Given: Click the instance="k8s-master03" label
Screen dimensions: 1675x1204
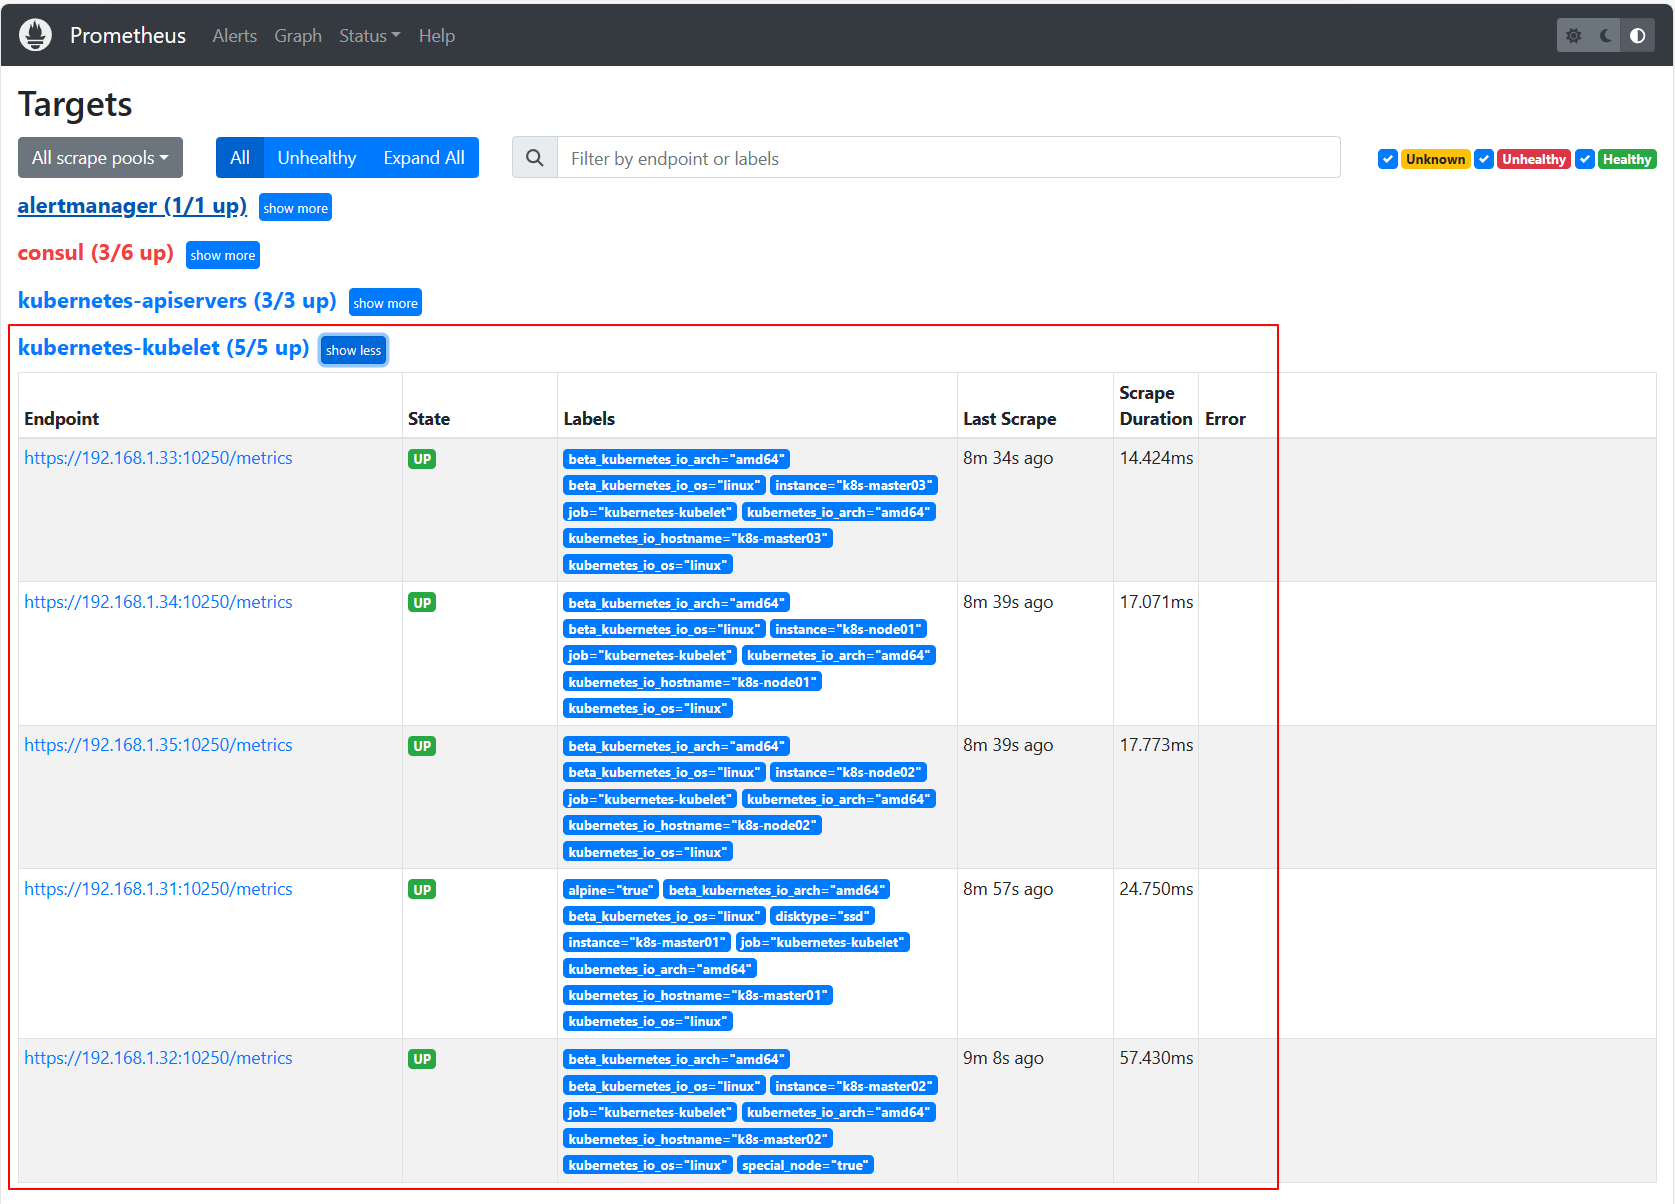Looking at the screenshot, I should pos(854,486).
